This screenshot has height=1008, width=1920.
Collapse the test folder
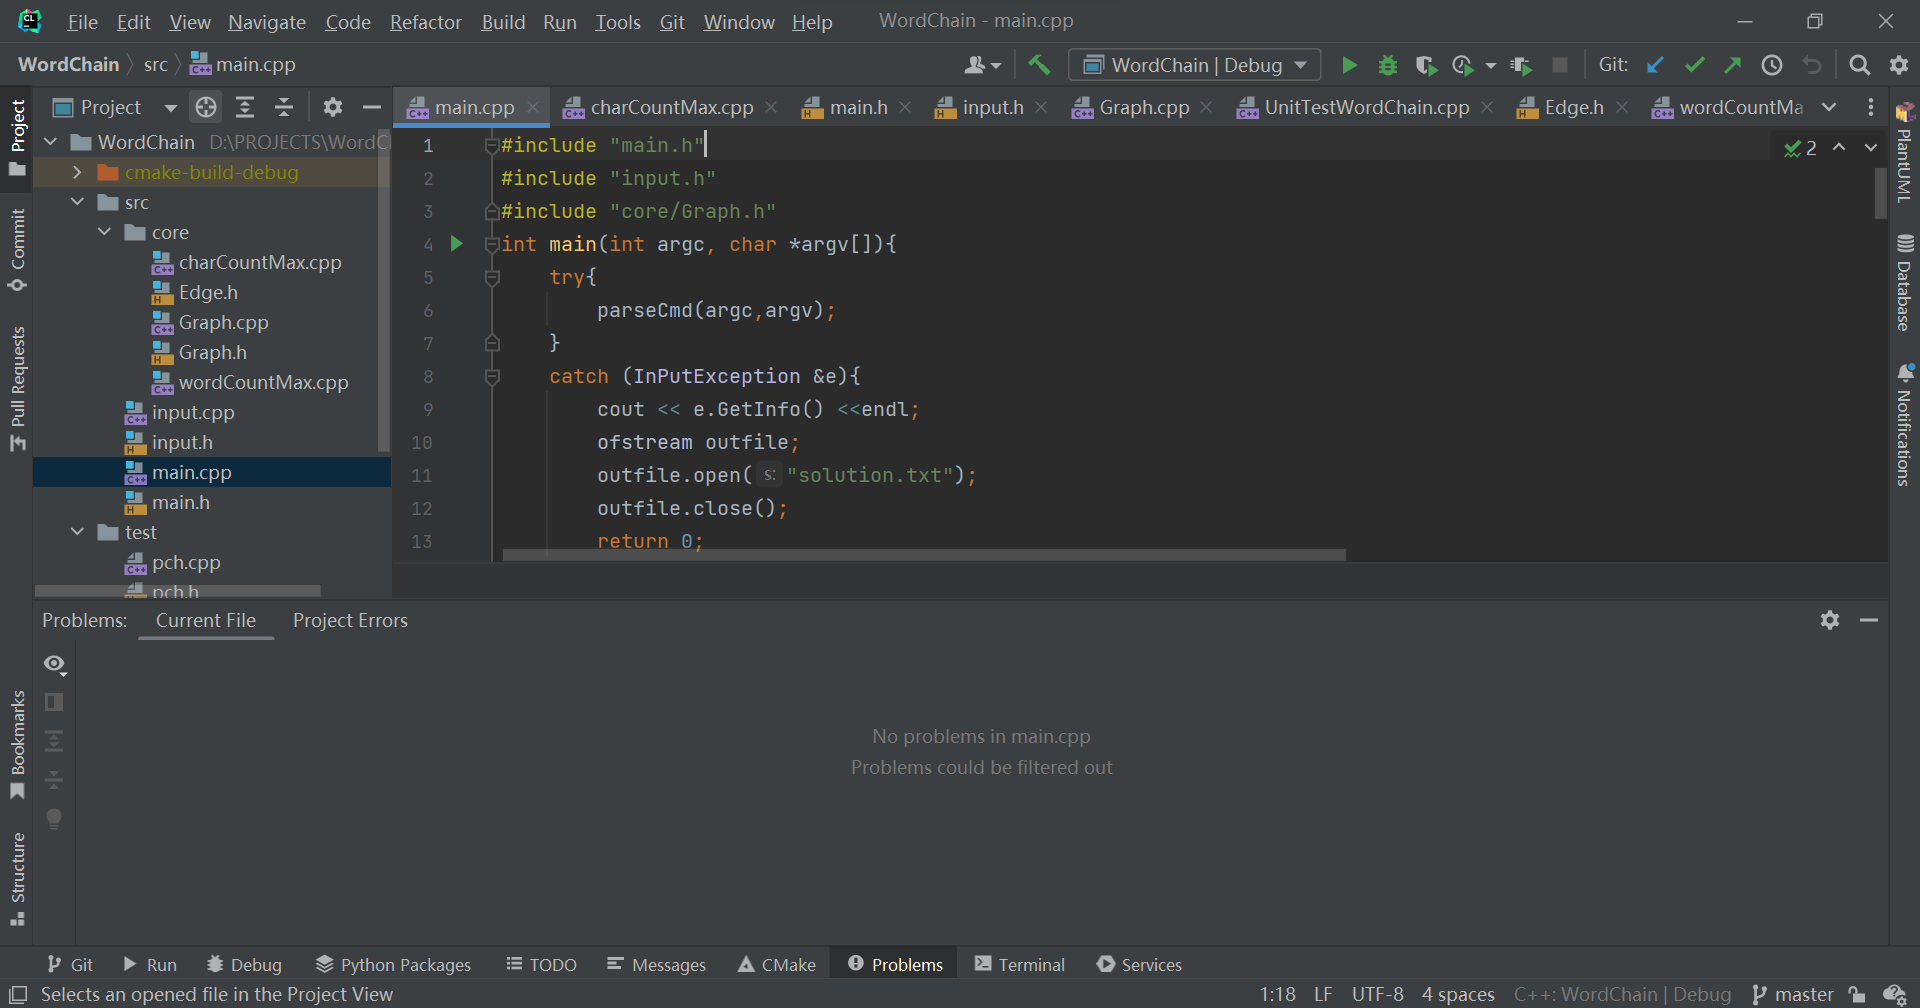click(x=77, y=532)
